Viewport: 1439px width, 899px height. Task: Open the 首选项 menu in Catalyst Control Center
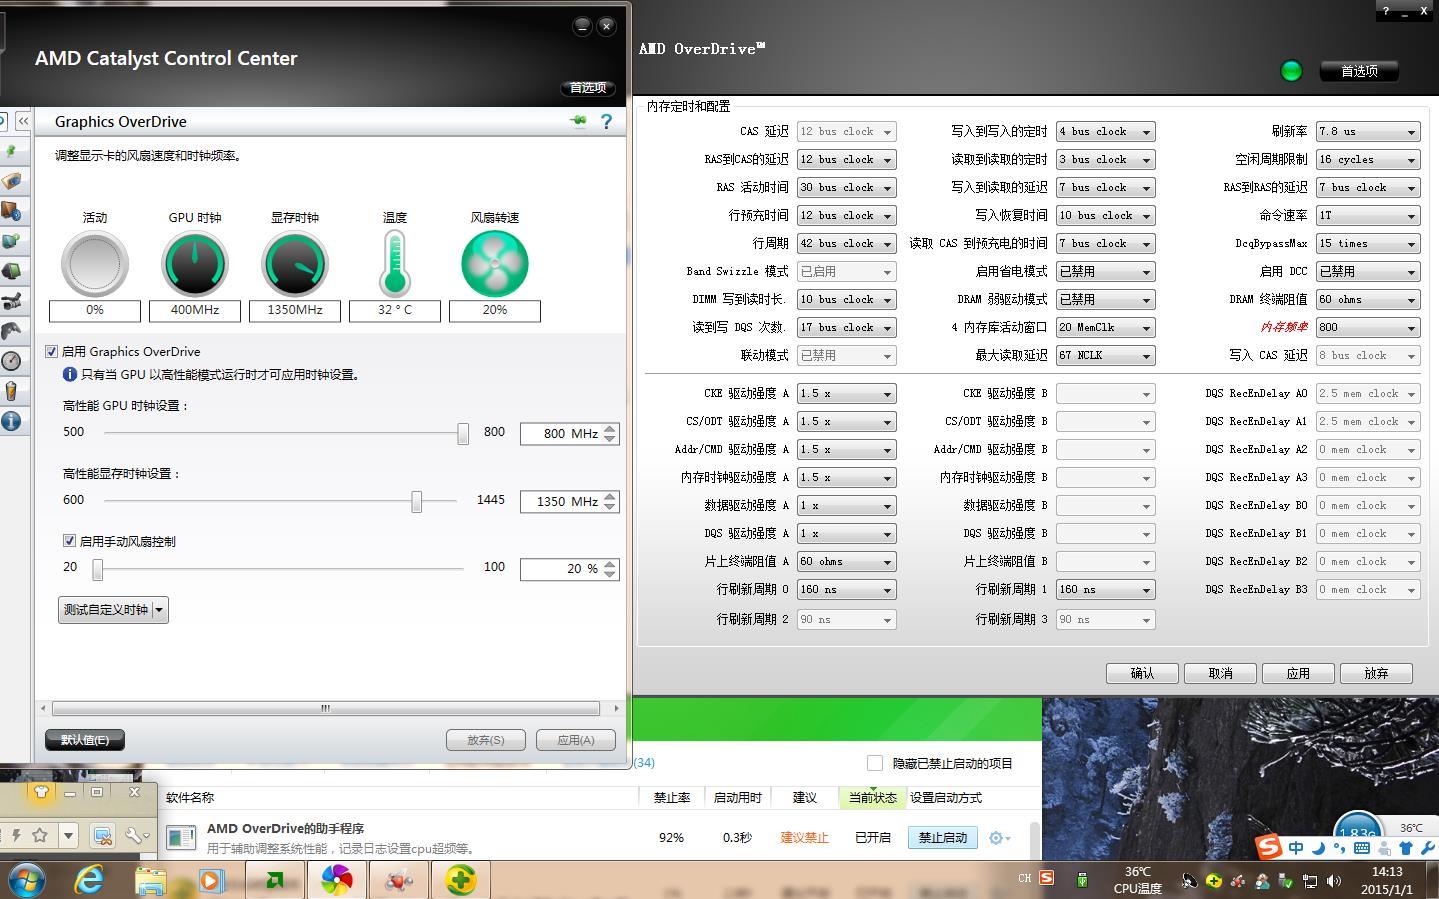(588, 88)
